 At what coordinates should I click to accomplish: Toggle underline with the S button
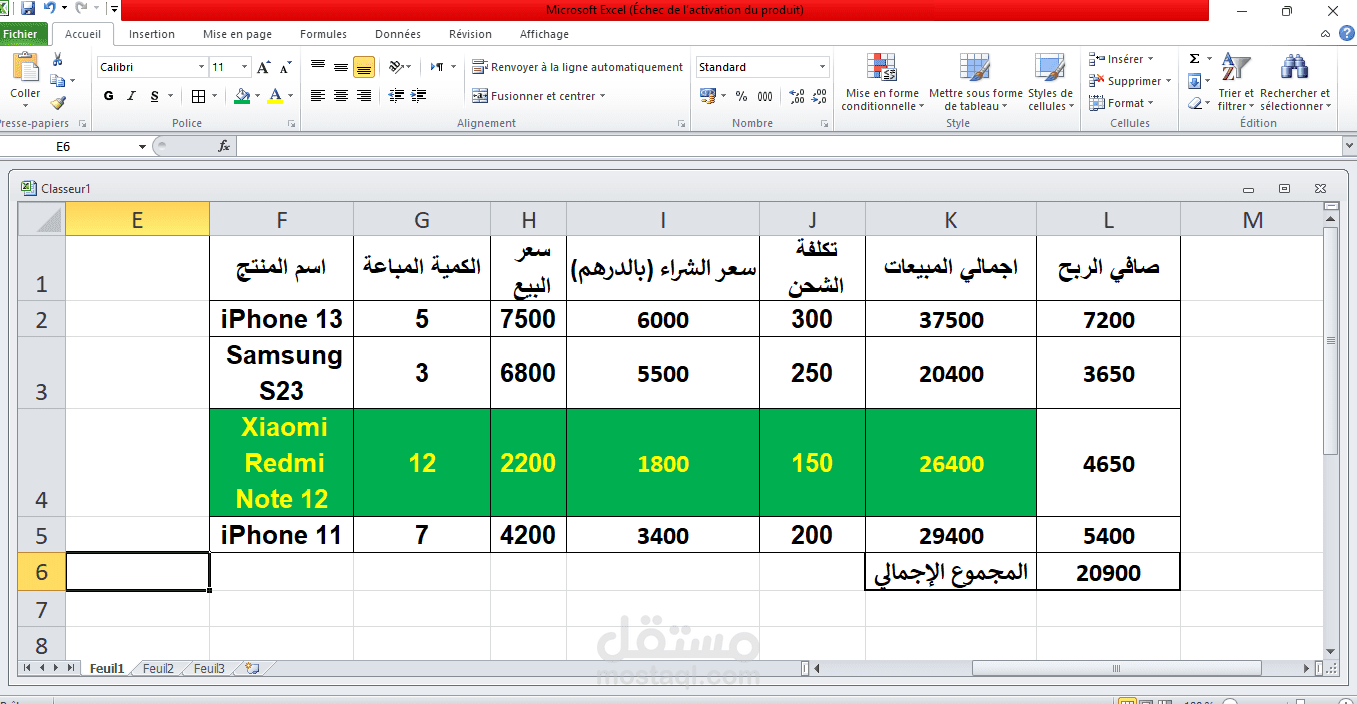coord(154,96)
